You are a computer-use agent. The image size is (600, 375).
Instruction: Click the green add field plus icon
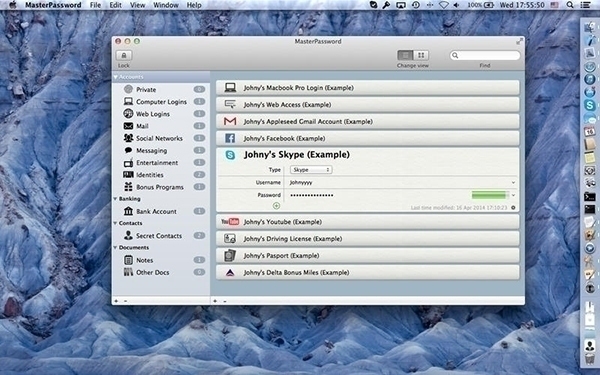pyautogui.click(x=276, y=206)
